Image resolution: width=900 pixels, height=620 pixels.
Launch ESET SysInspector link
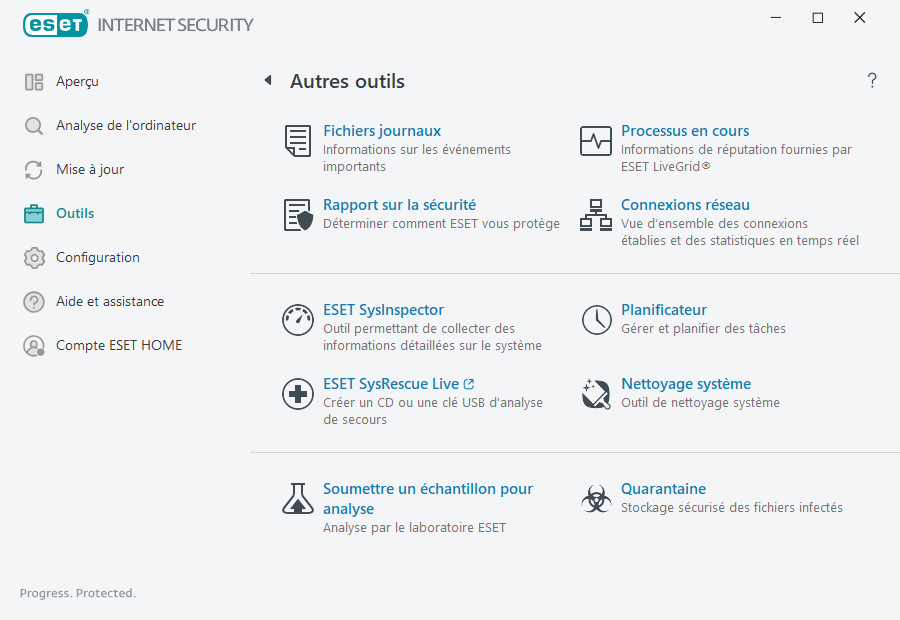(383, 310)
